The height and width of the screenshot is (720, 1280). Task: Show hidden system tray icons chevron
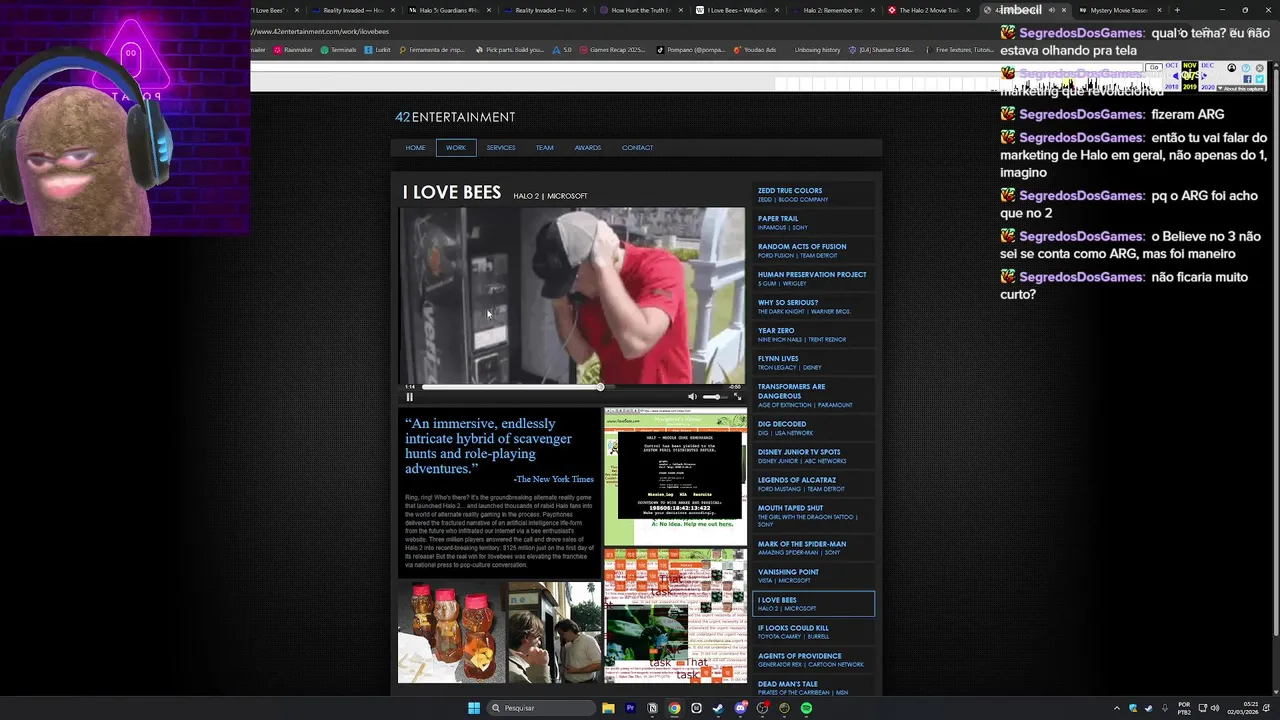(x=1117, y=708)
